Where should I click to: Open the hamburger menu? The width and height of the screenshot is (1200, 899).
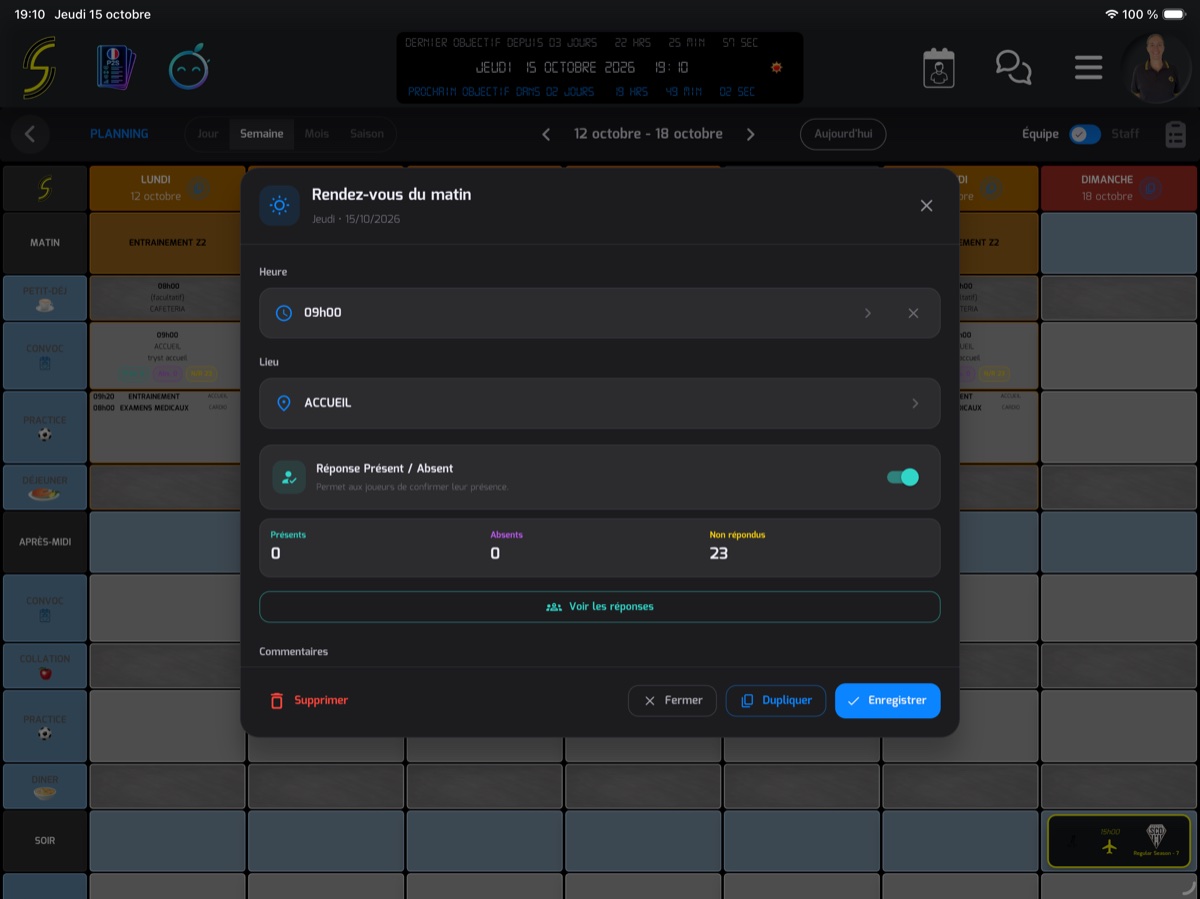(1088, 68)
